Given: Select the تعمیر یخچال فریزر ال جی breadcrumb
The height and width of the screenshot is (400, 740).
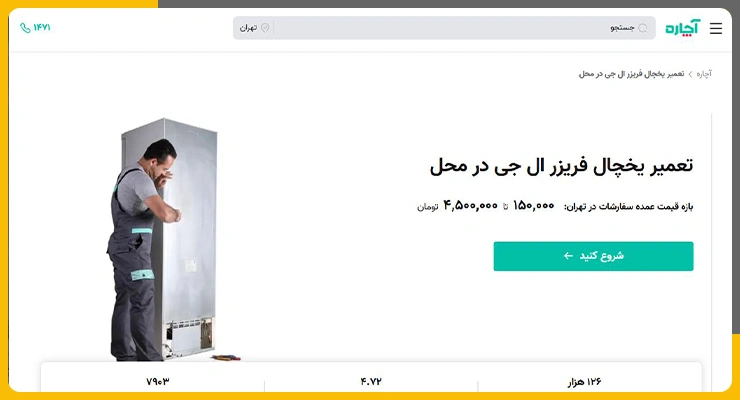Looking at the screenshot, I should pyautogui.click(x=631, y=74).
